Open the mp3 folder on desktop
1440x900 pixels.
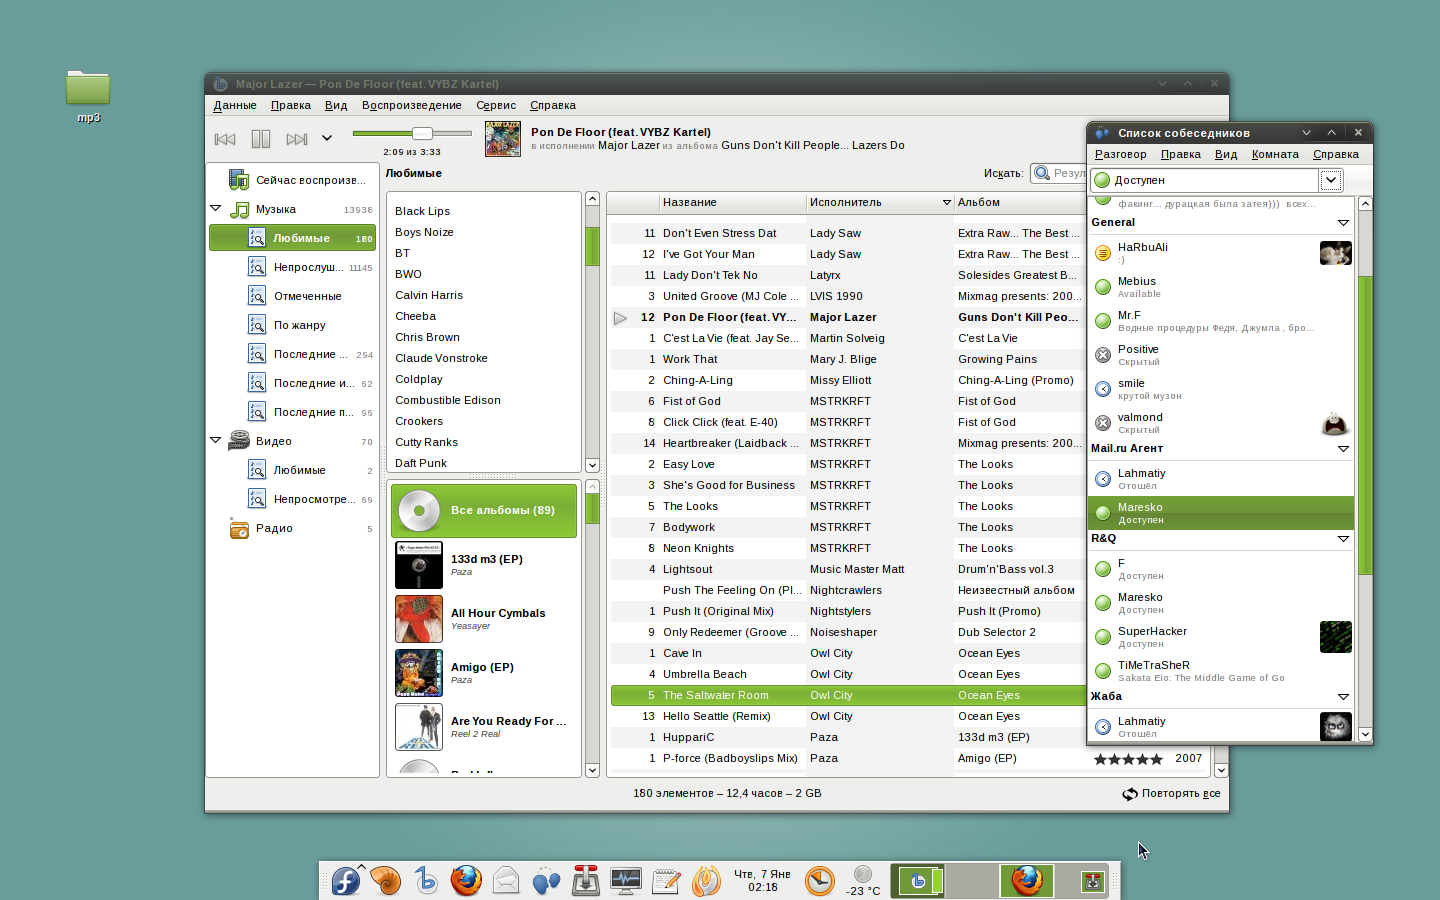click(88, 96)
